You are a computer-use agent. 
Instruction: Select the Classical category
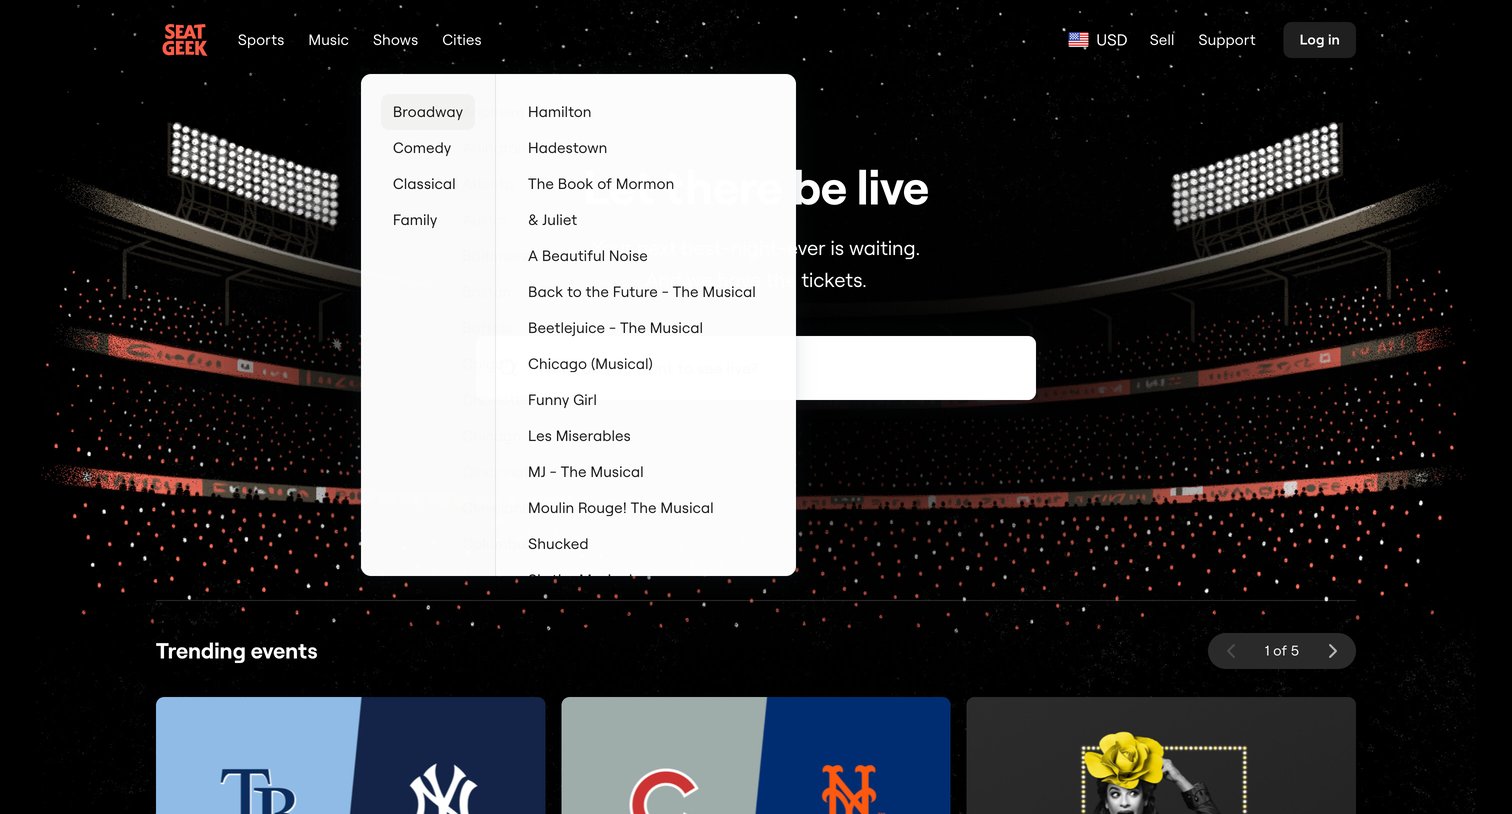click(424, 184)
